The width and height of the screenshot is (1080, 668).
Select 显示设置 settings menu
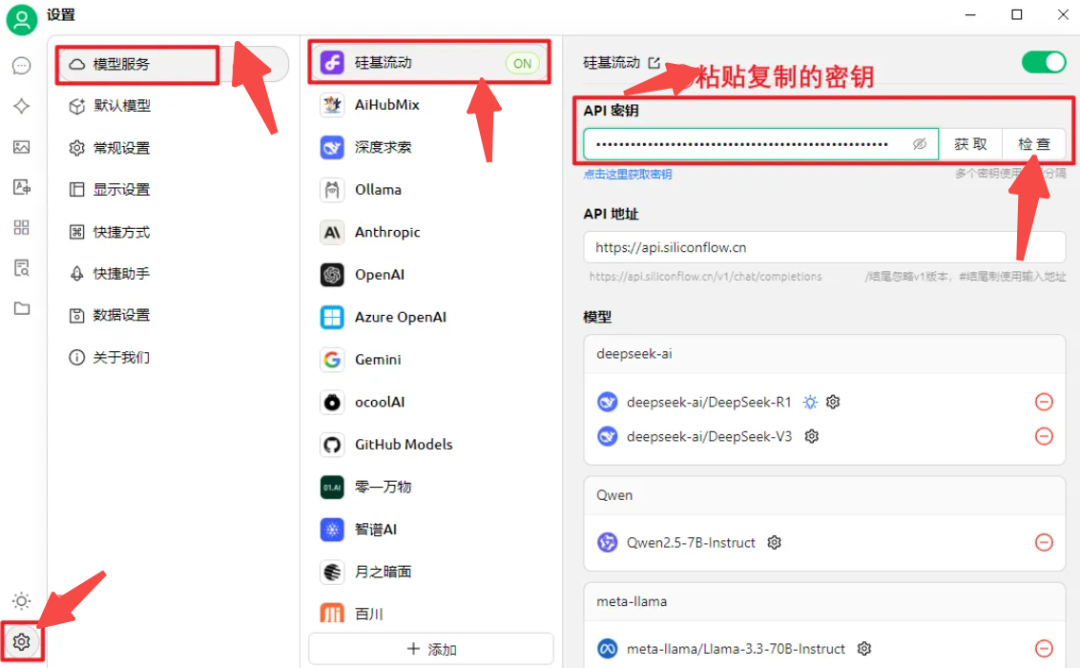tap(173, 189)
